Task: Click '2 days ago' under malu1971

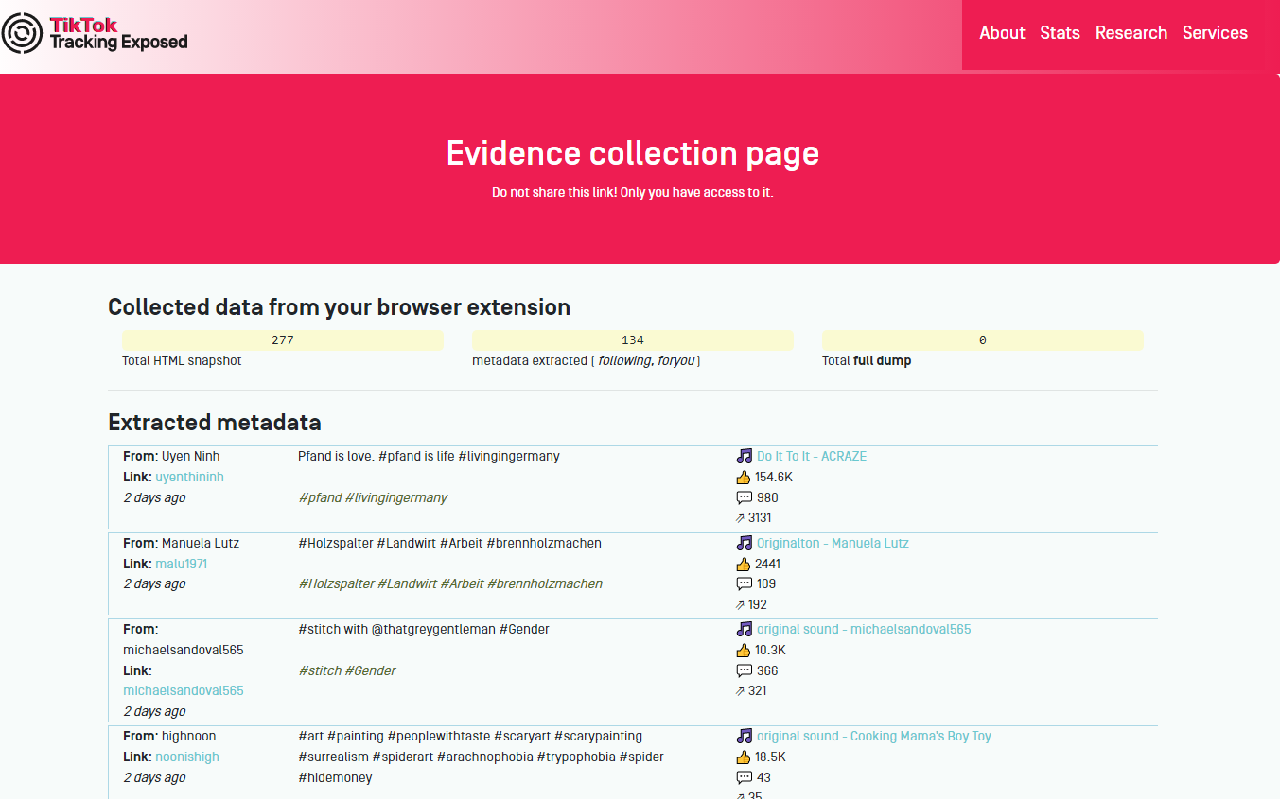Action: click(154, 584)
